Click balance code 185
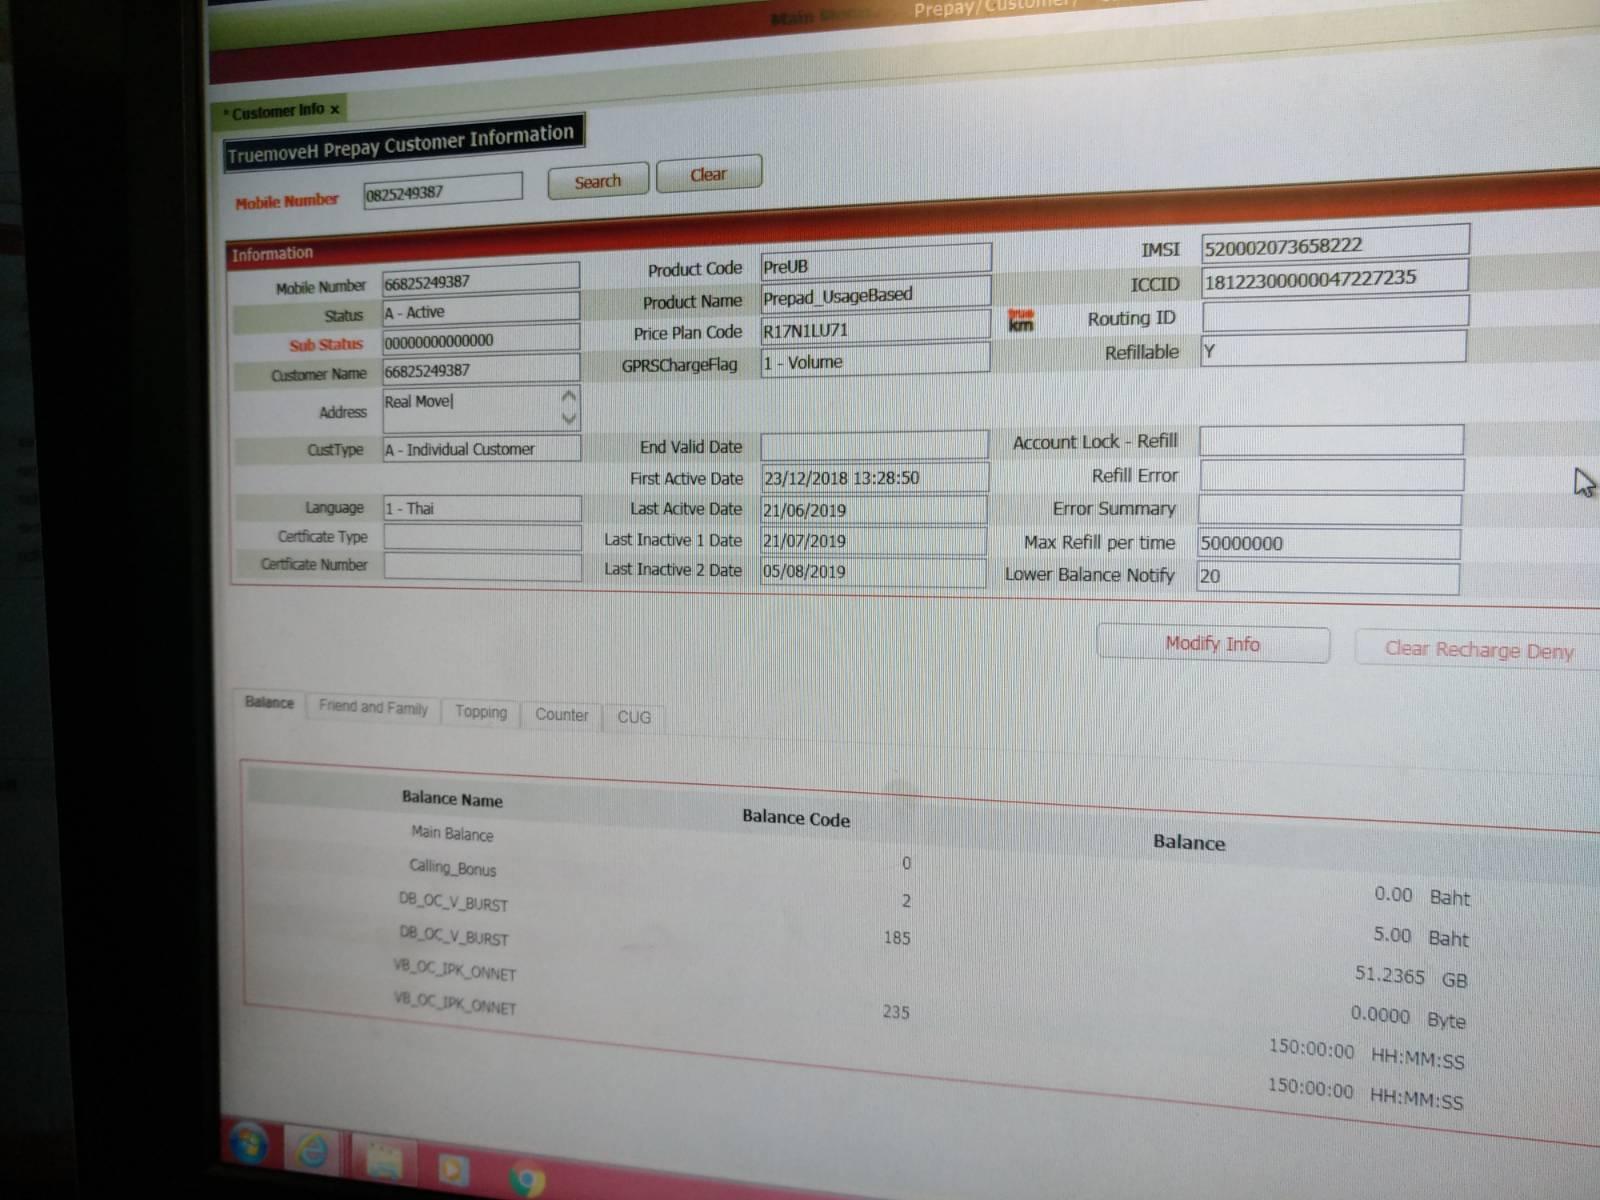1600x1200 pixels. pos(897,938)
